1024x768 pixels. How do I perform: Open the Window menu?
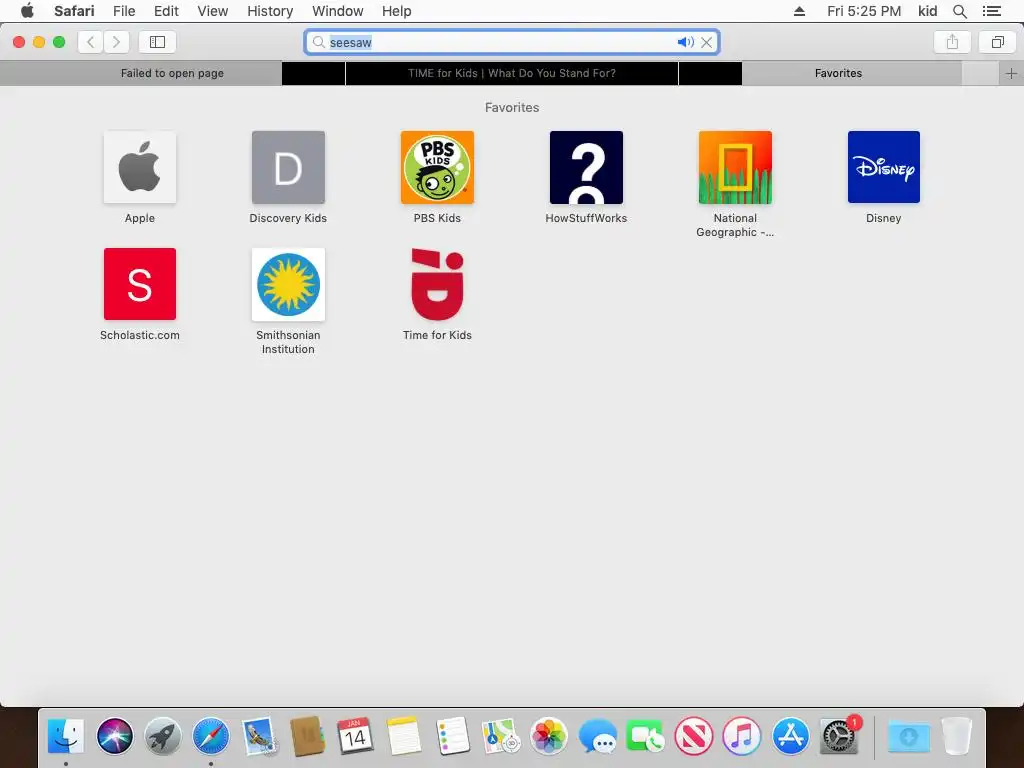pyautogui.click(x=338, y=11)
